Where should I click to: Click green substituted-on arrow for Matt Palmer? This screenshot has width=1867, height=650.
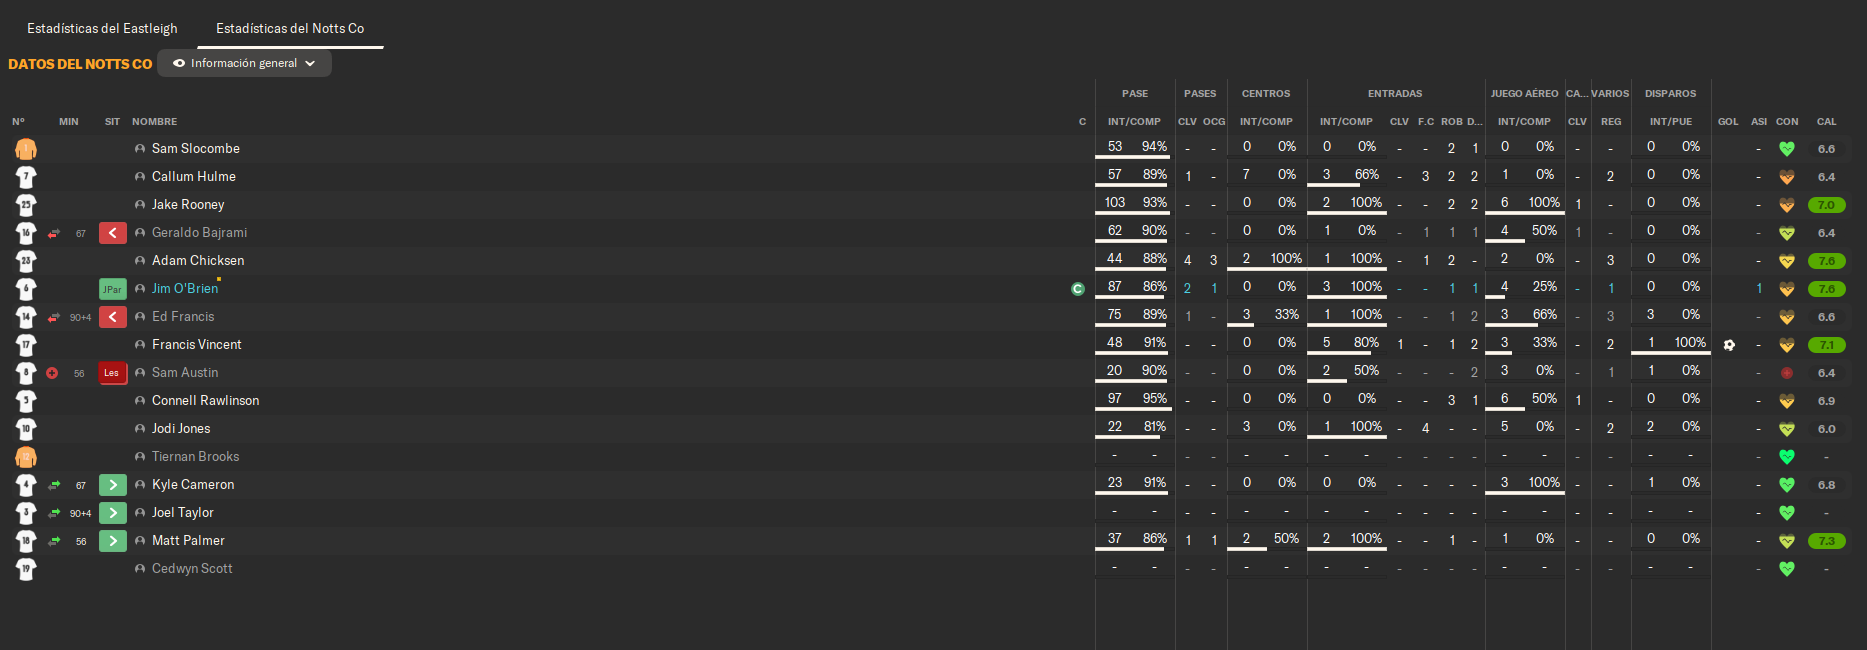113,541
